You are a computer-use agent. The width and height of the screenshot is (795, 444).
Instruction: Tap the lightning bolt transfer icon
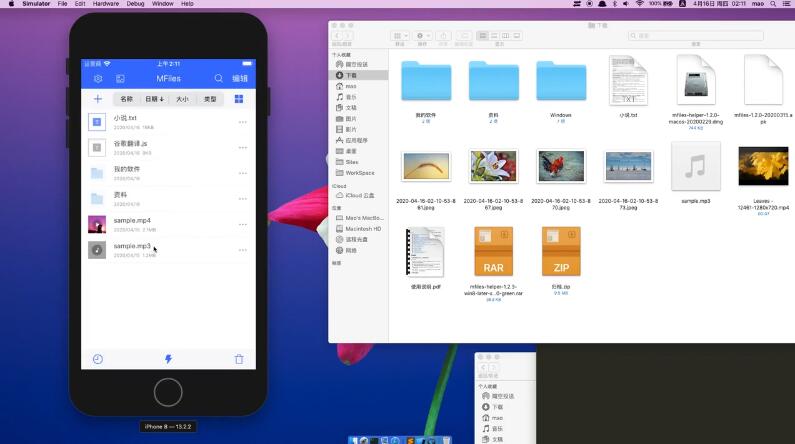pyautogui.click(x=168, y=359)
